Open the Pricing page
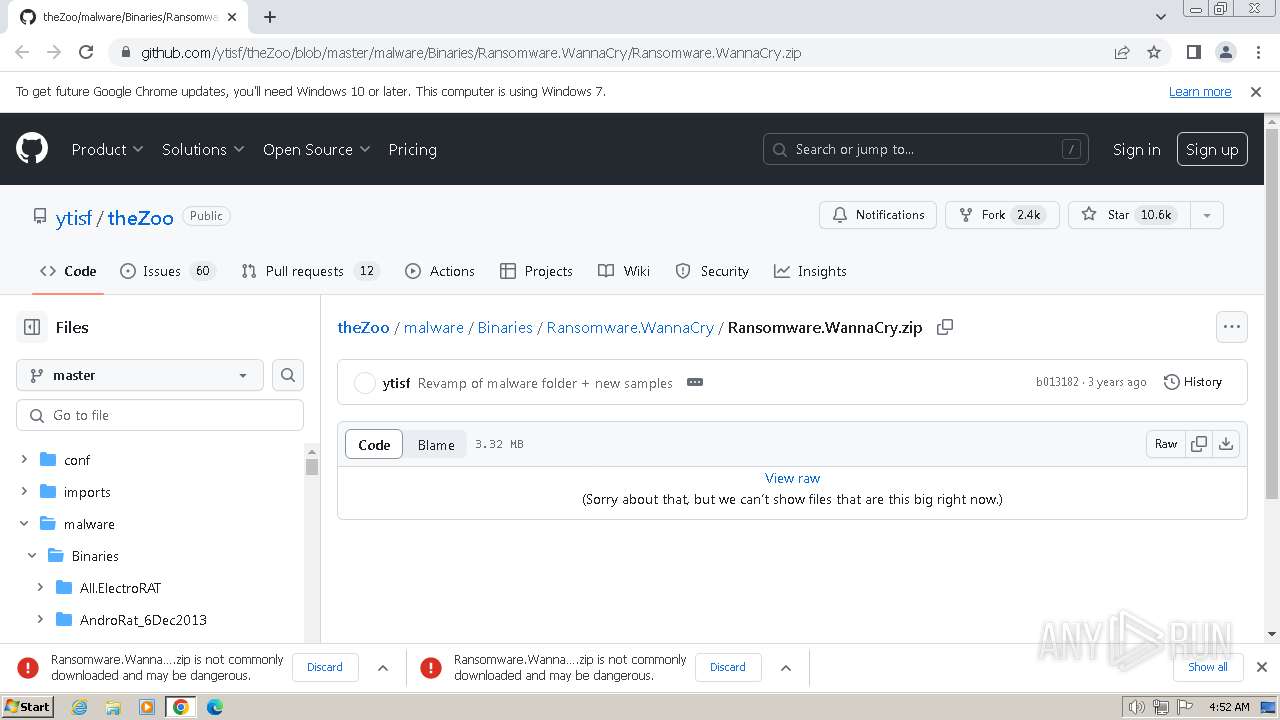This screenshot has width=1280, height=720. click(412, 149)
